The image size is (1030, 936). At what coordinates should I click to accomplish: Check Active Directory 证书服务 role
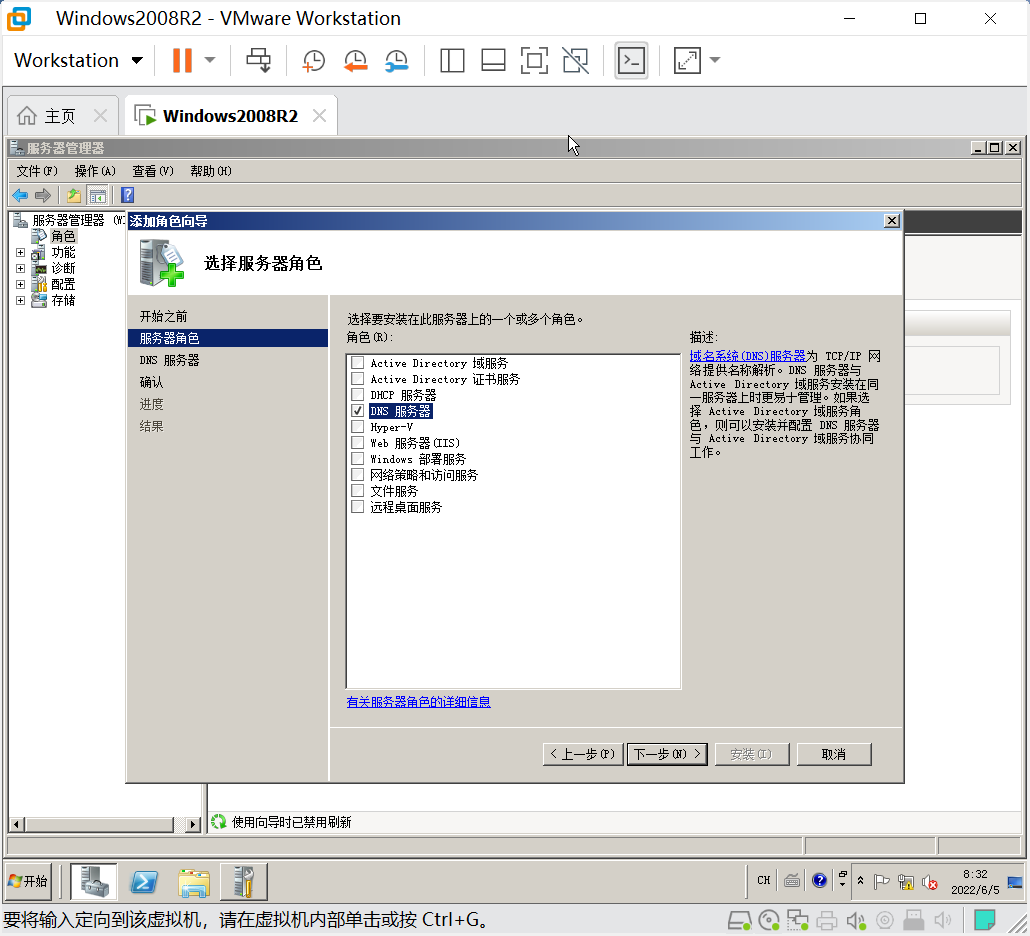tap(357, 379)
